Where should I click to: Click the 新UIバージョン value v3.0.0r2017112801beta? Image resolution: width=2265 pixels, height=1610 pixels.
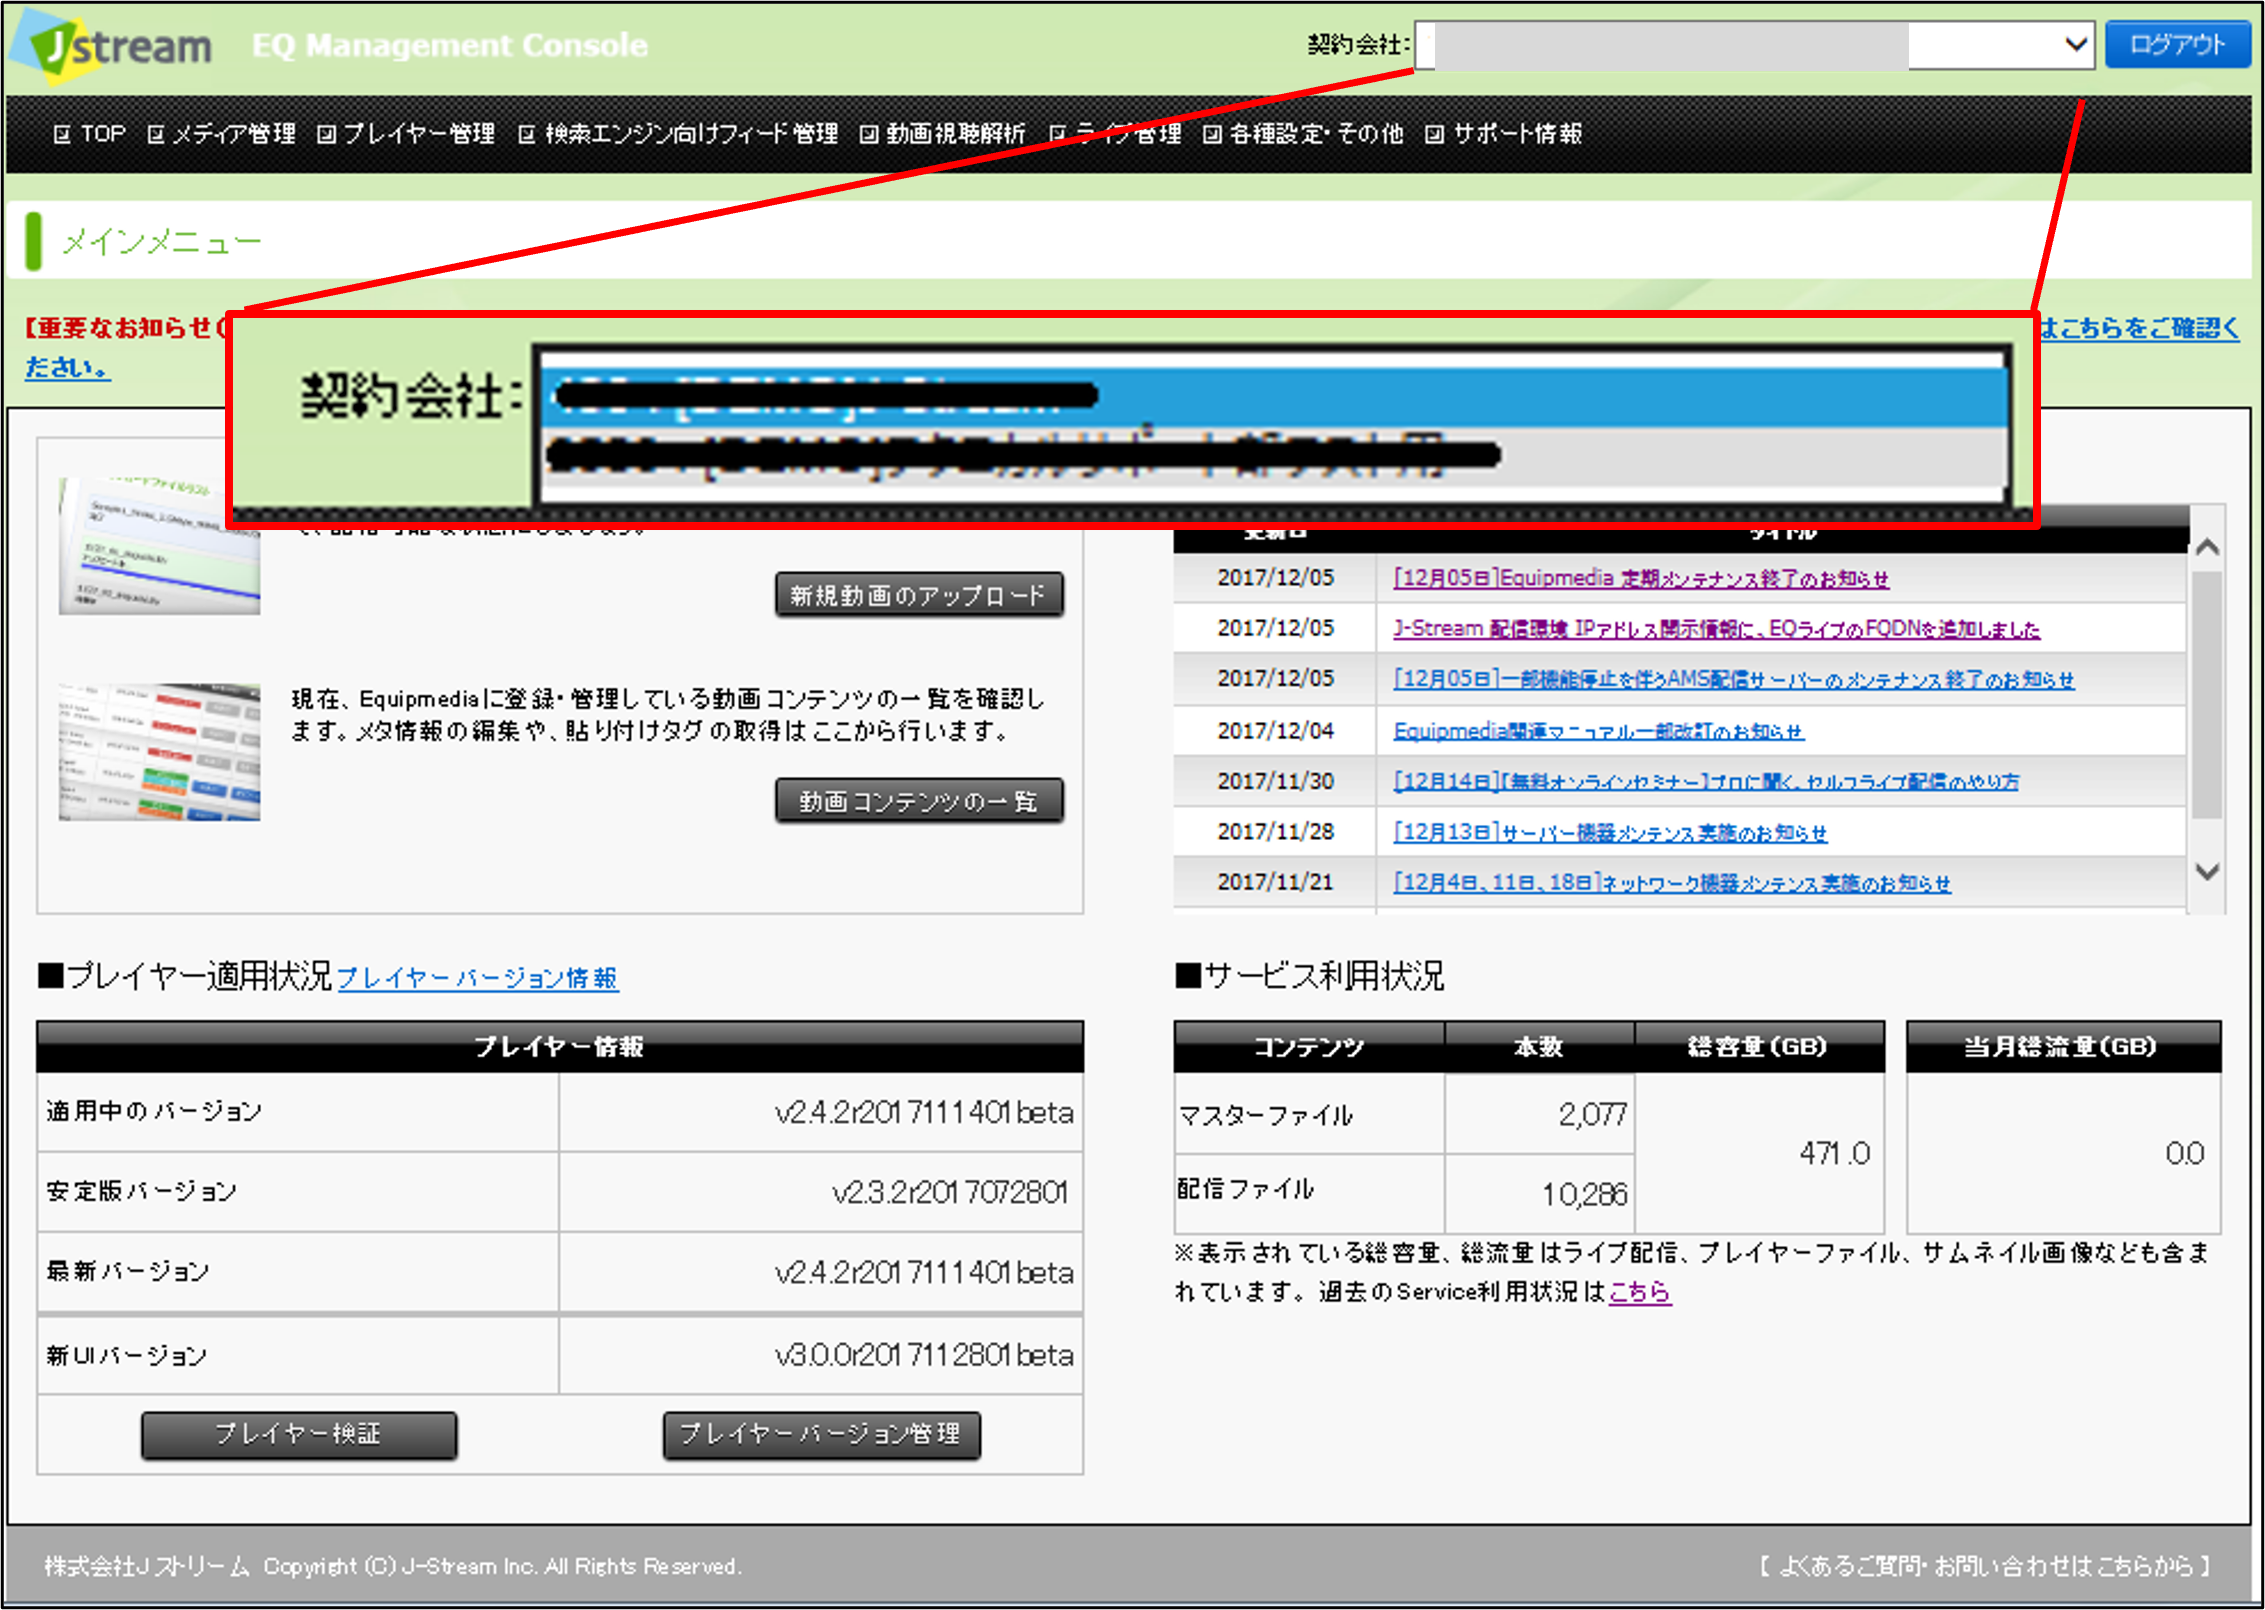(x=923, y=1355)
